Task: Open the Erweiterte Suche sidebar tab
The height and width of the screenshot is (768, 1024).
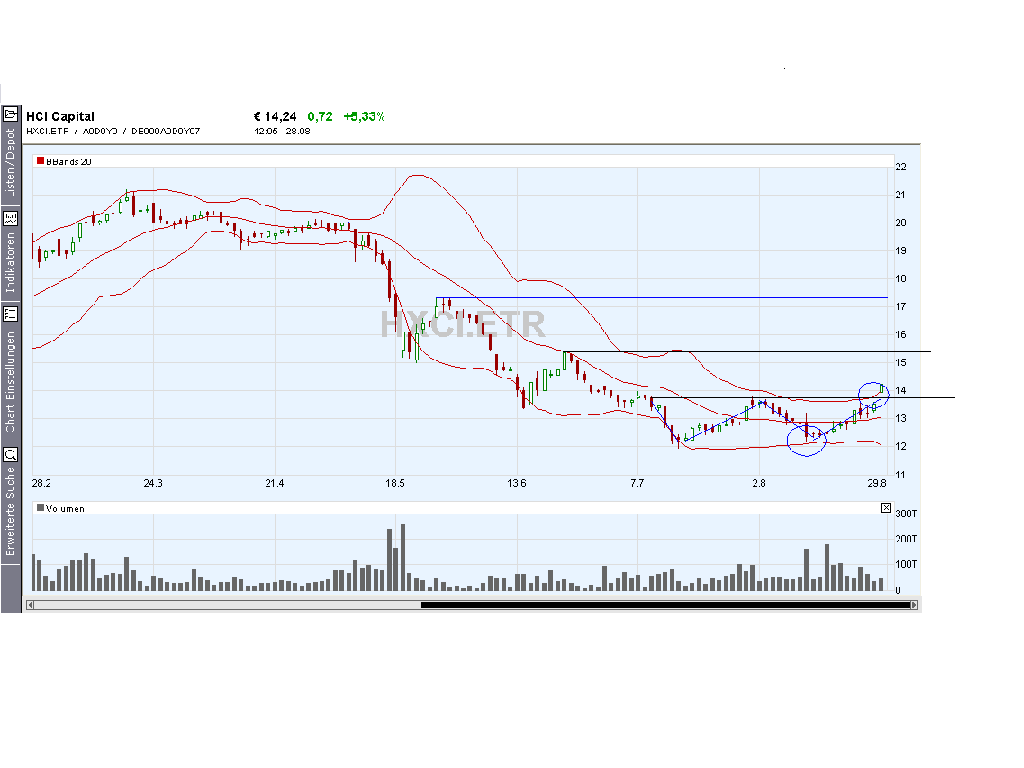Action: pos(11,512)
